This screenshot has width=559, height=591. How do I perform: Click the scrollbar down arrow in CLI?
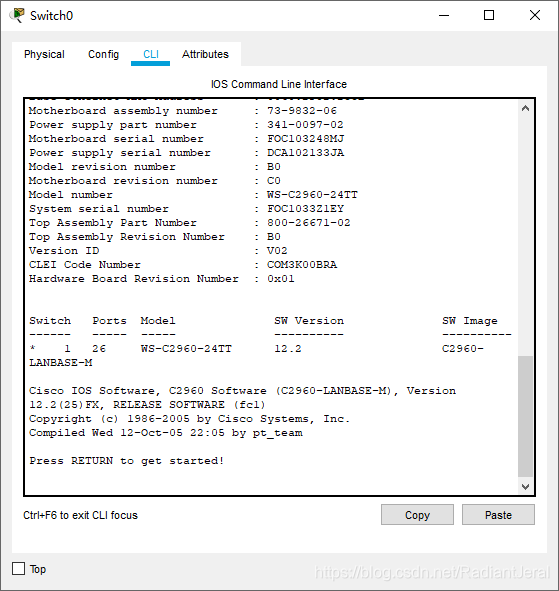(x=525, y=487)
